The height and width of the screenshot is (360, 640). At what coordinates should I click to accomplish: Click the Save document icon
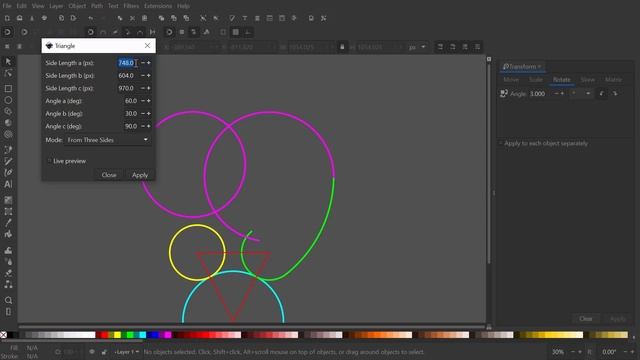click(x=32, y=18)
